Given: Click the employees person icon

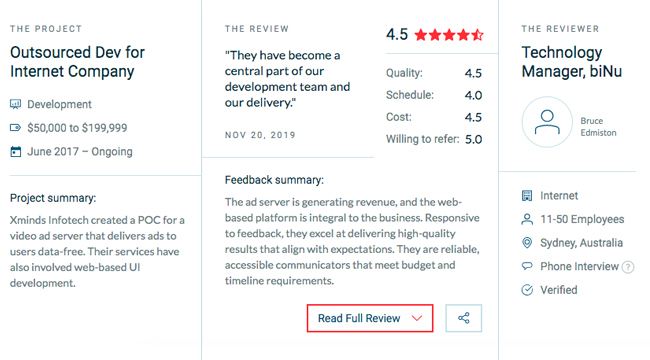Looking at the screenshot, I should pyautogui.click(x=526, y=219).
